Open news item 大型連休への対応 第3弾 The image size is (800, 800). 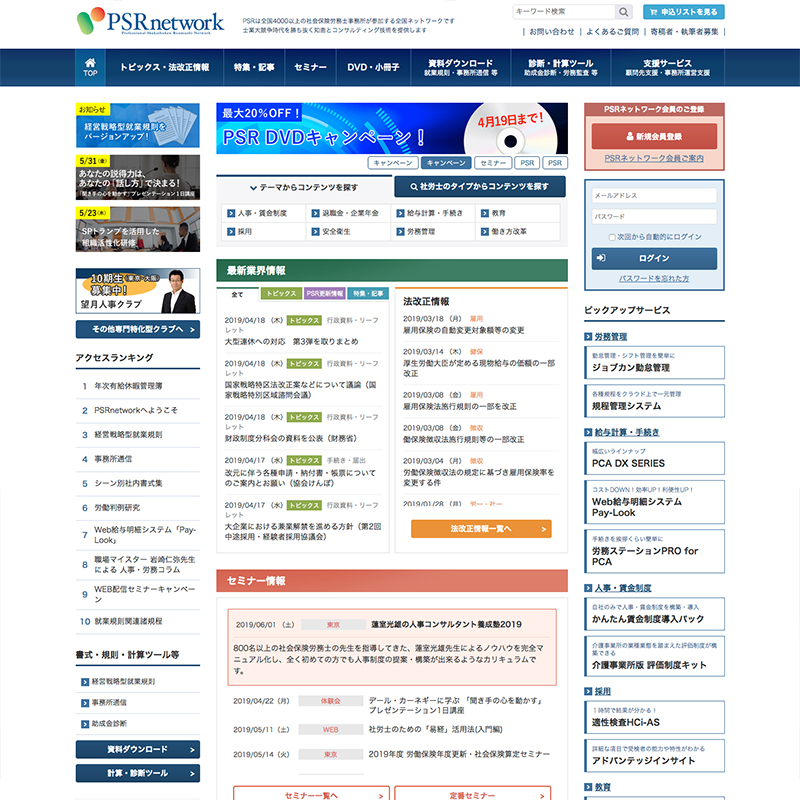point(291,342)
